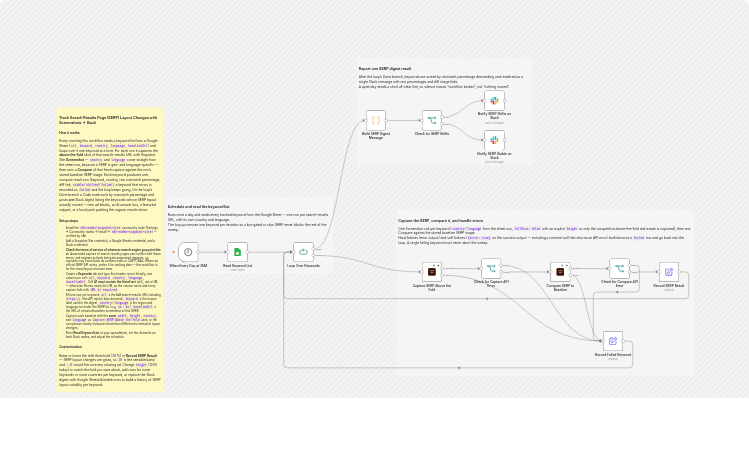Click the "How it works" heading in yellow note
The width and height of the screenshot is (749, 450).
coord(69,133)
